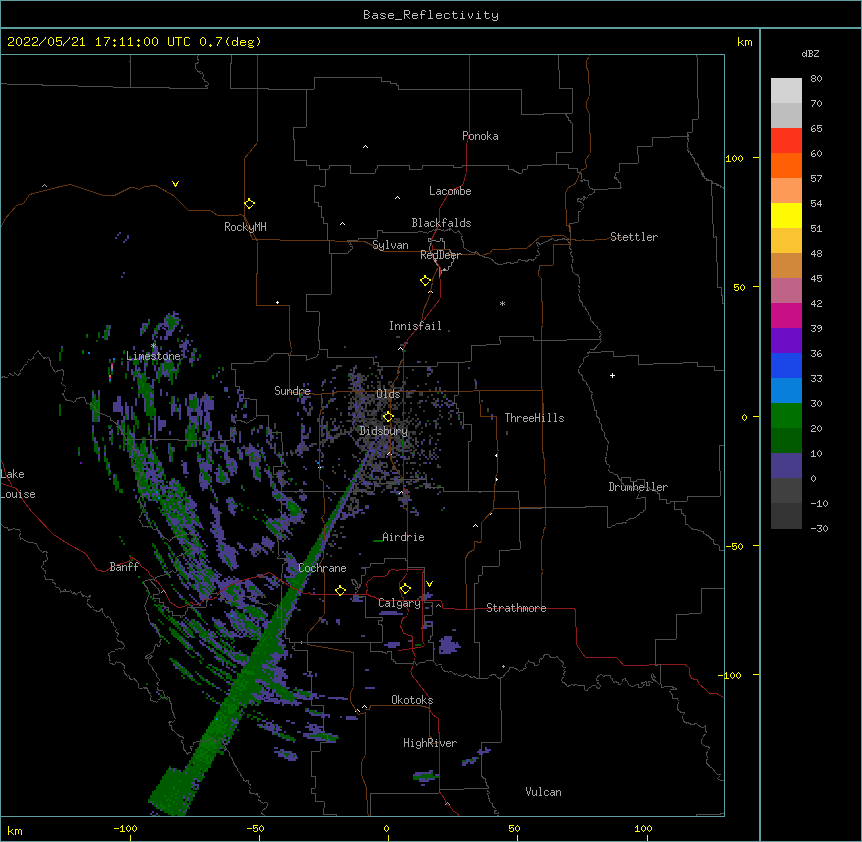Click the yellow diamond marker south of RedDeer
Image resolution: width=862 pixels, height=842 pixels.
pos(426,281)
